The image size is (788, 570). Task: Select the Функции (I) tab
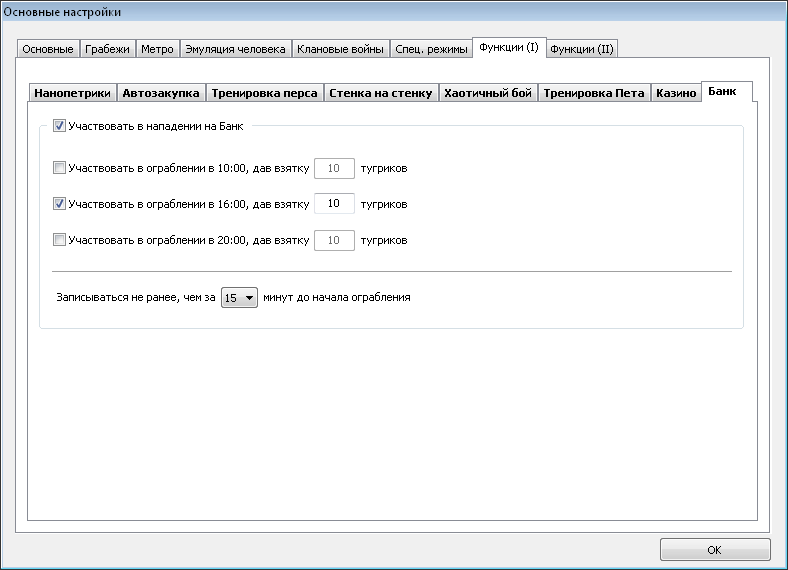click(x=509, y=47)
